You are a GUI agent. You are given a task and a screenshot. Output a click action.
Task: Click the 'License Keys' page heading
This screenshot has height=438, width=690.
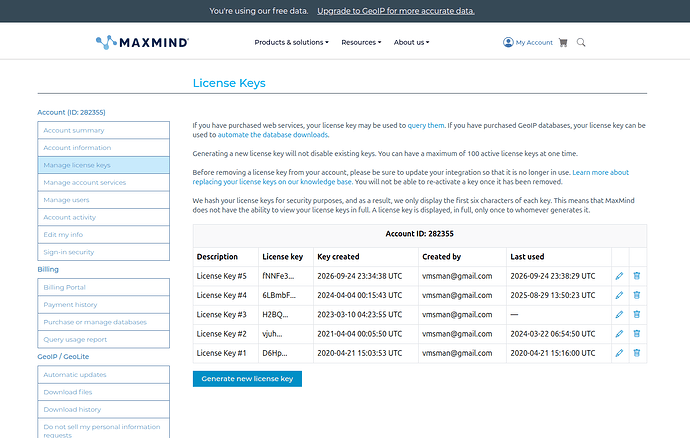pyautogui.click(x=229, y=83)
